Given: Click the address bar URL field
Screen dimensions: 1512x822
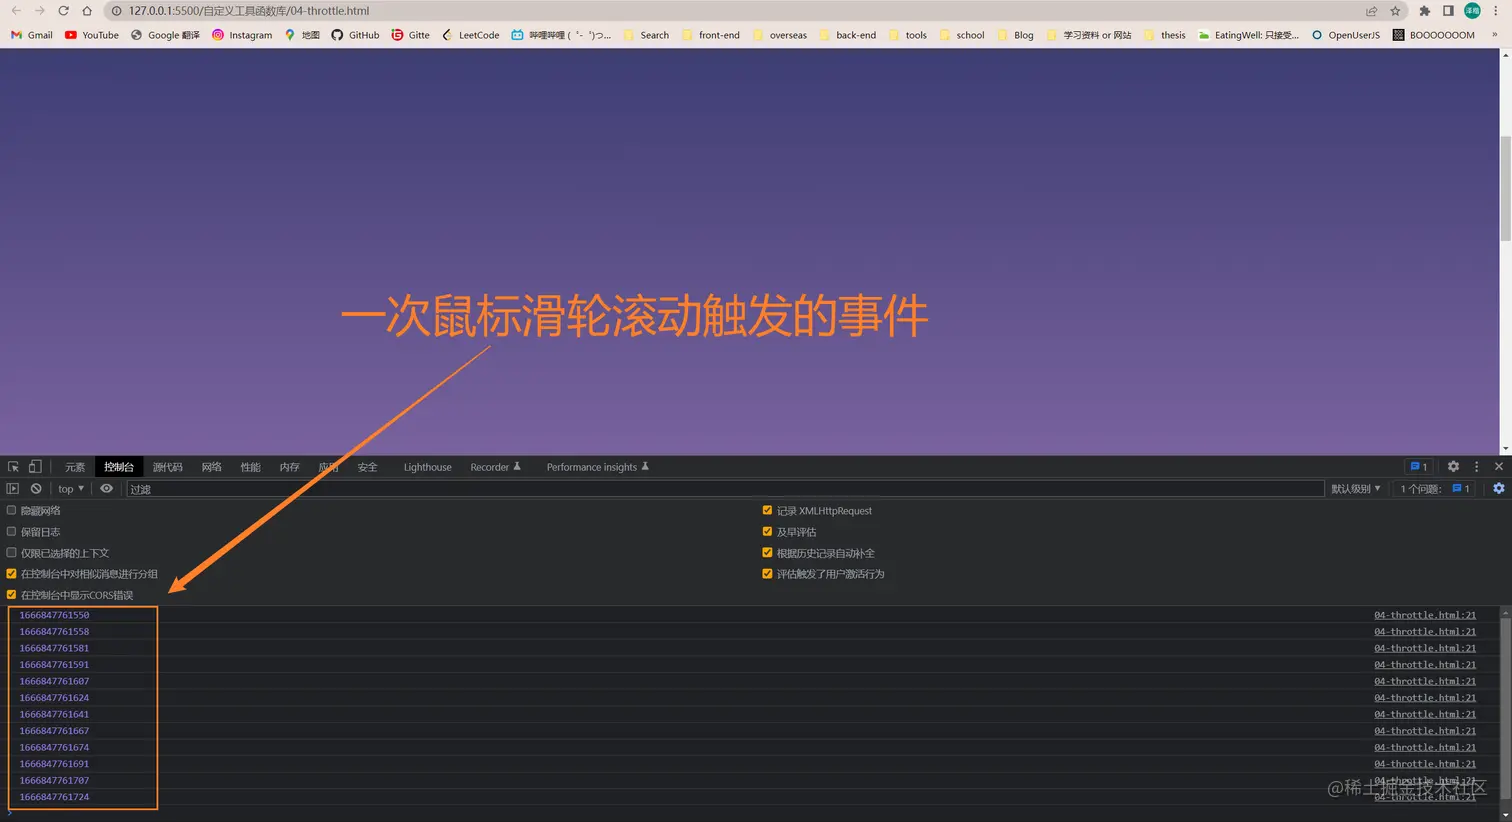Looking at the screenshot, I should (738, 11).
